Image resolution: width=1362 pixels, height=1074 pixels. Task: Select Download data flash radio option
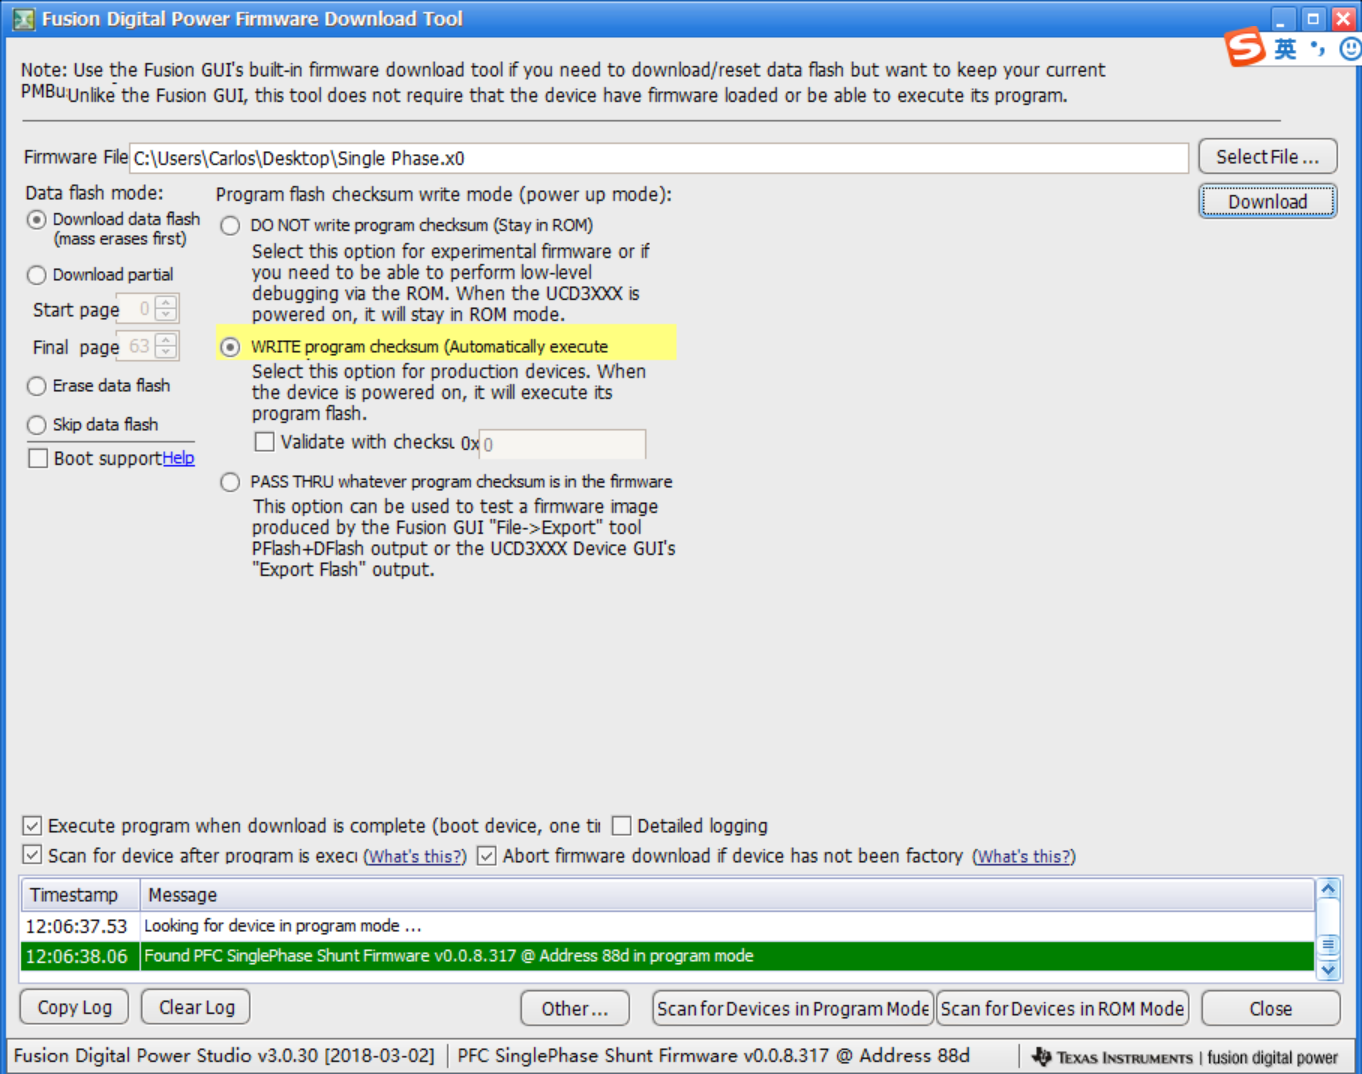coord(37,220)
